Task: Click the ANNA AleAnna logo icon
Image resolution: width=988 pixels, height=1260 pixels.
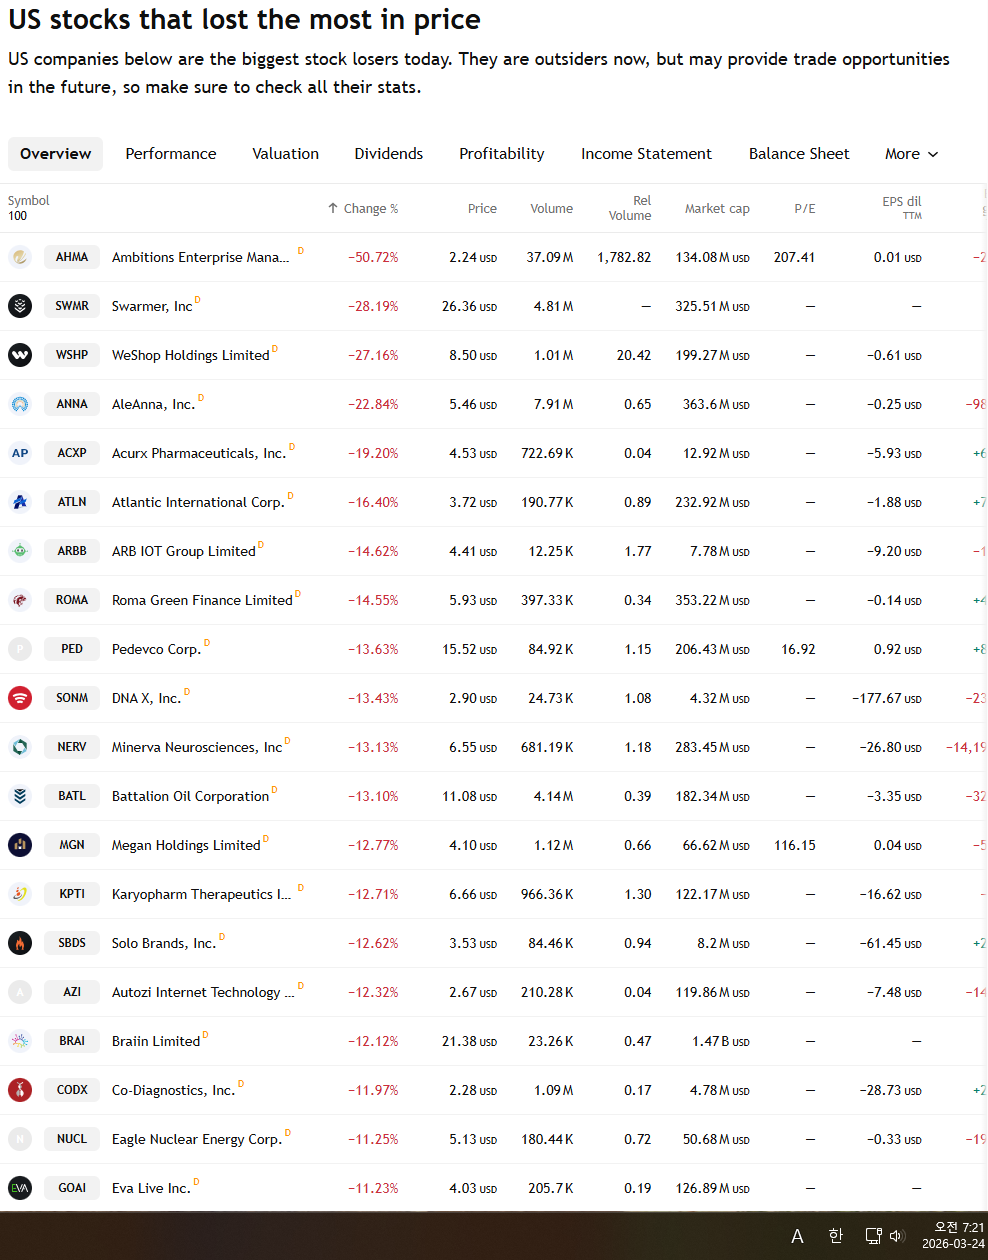Action: coord(20,404)
